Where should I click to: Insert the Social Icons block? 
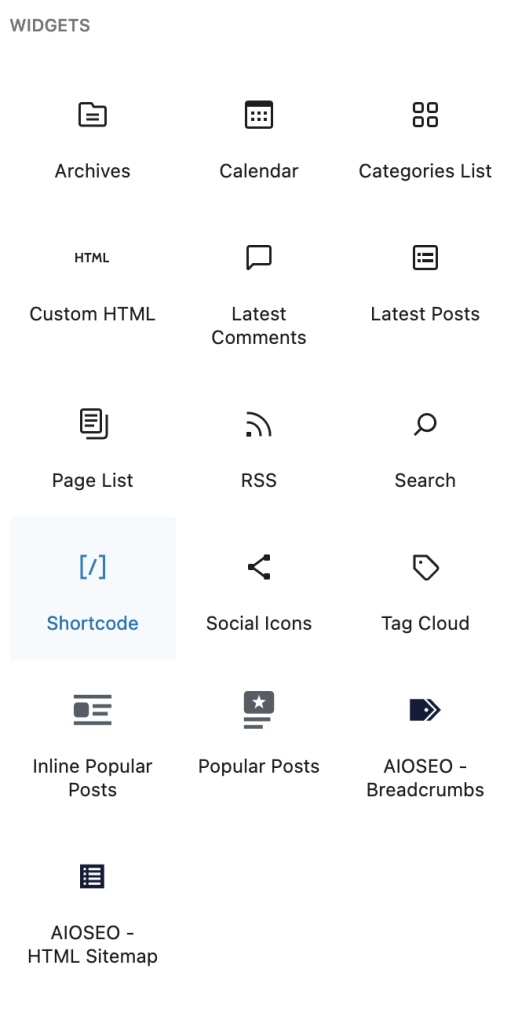tap(259, 588)
